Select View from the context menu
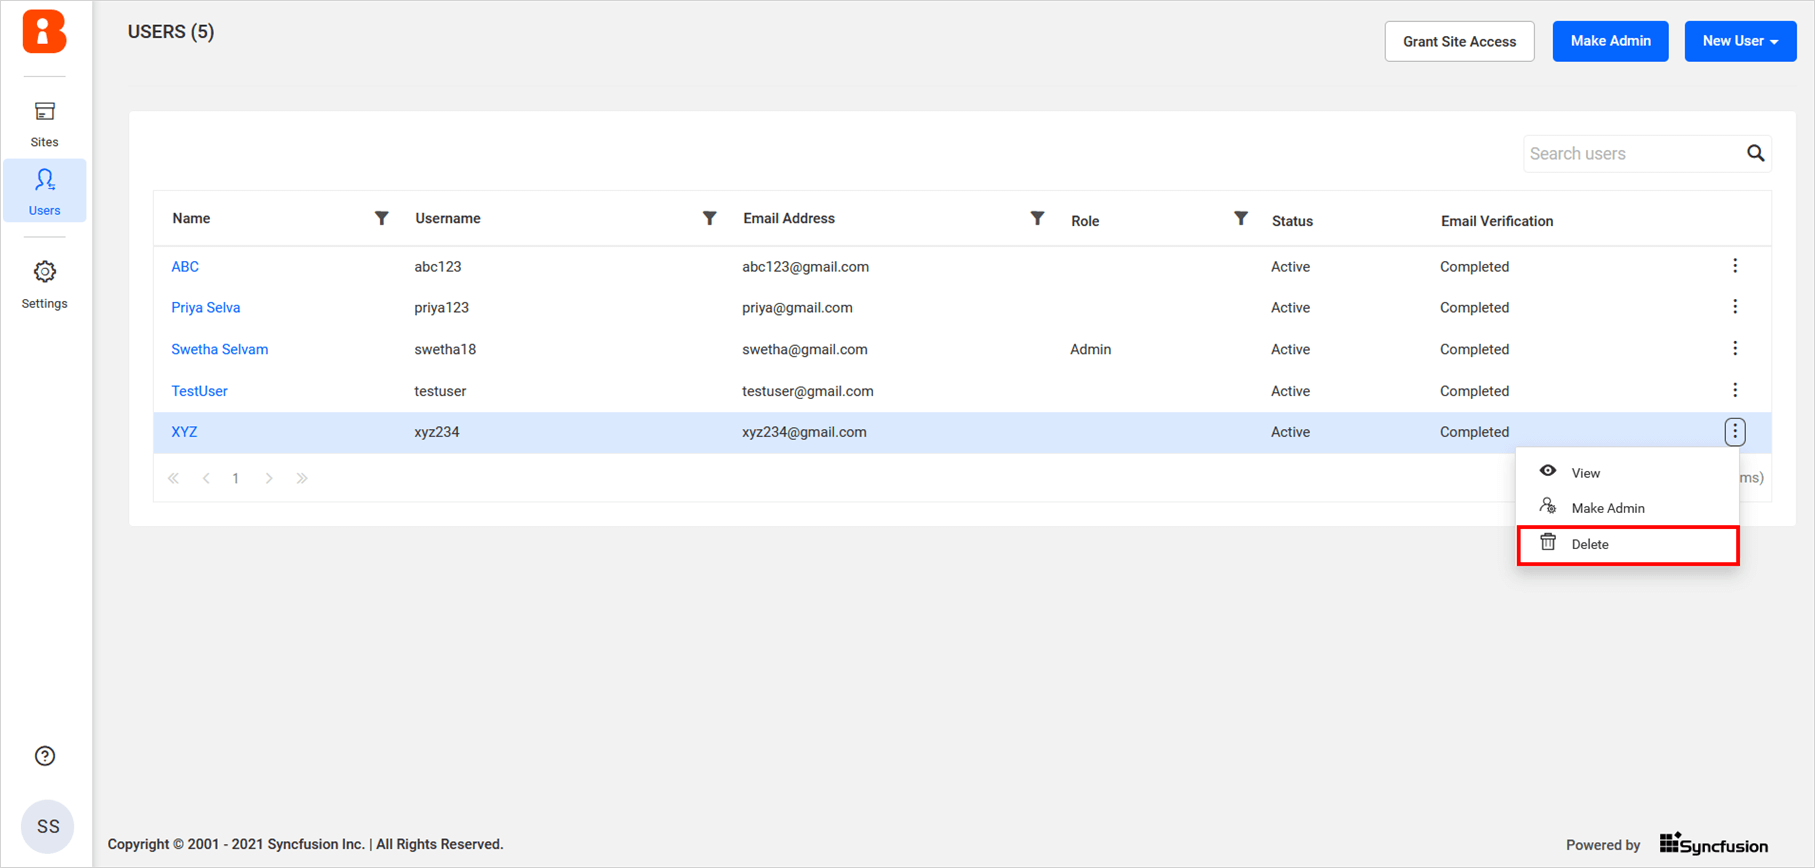Viewport: 1815px width, 868px height. coord(1585,473)
